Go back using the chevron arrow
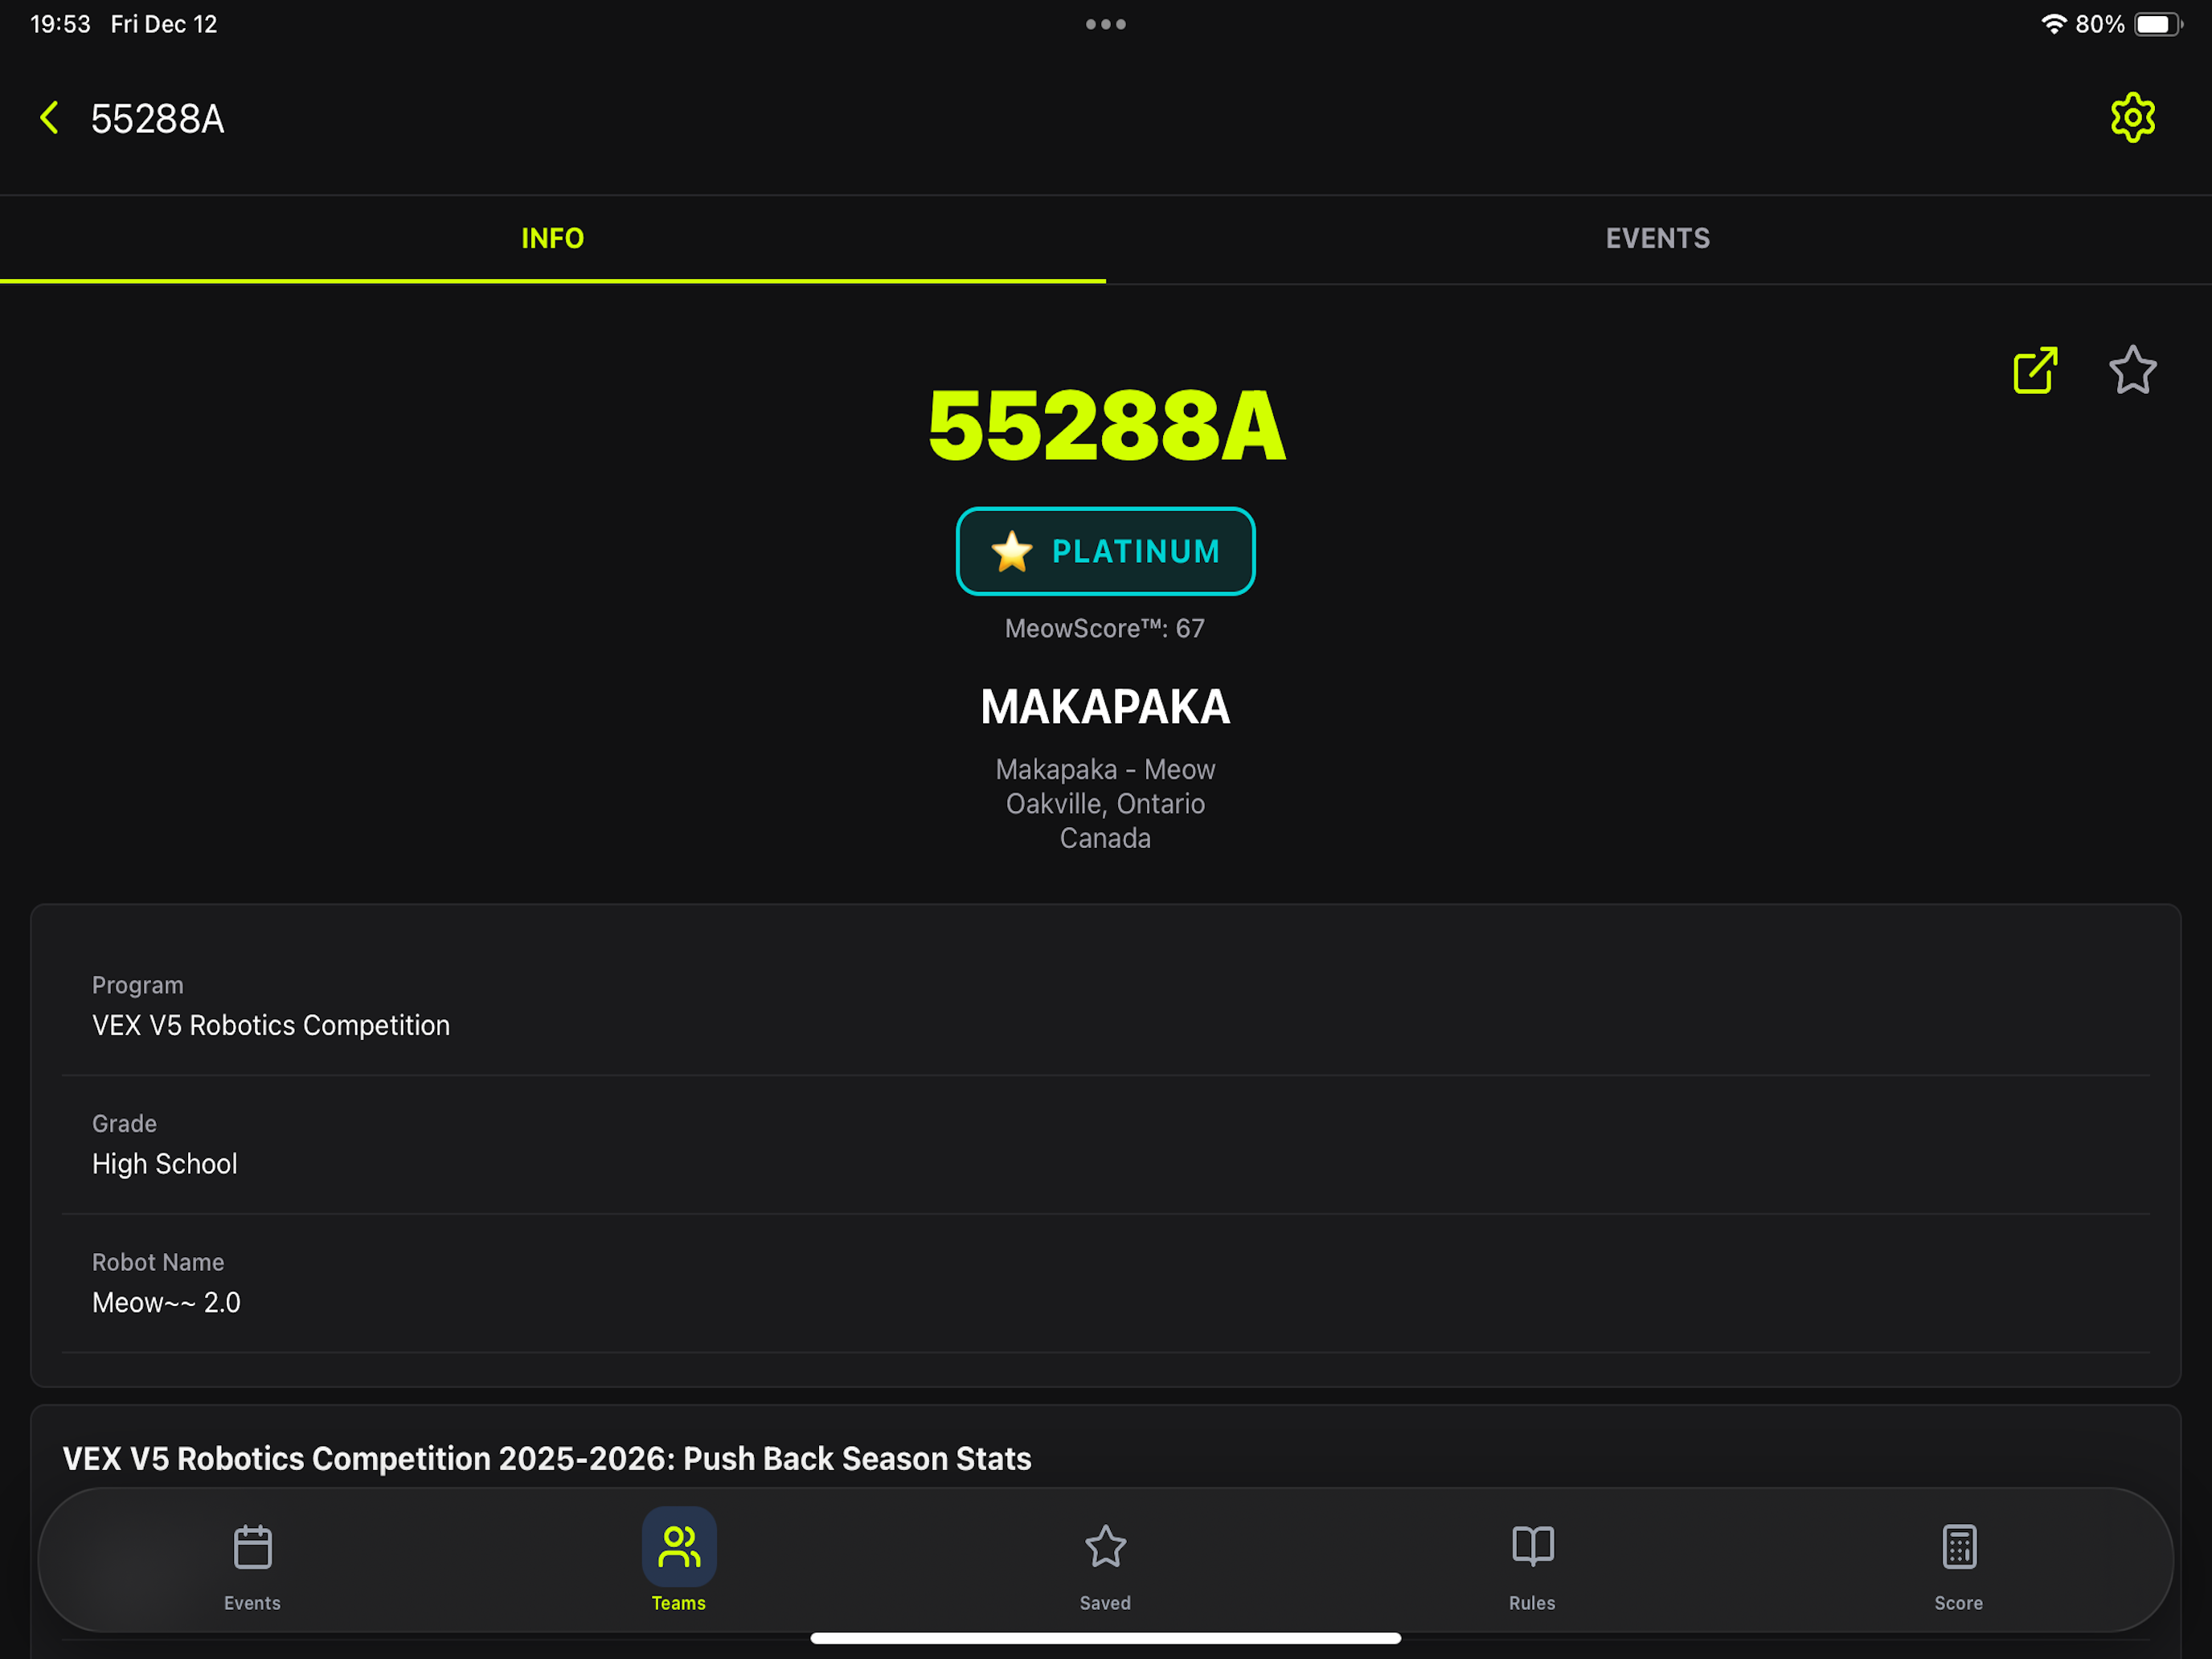Viewport: 2212px width, 1659px height. [x=49, y=118]
